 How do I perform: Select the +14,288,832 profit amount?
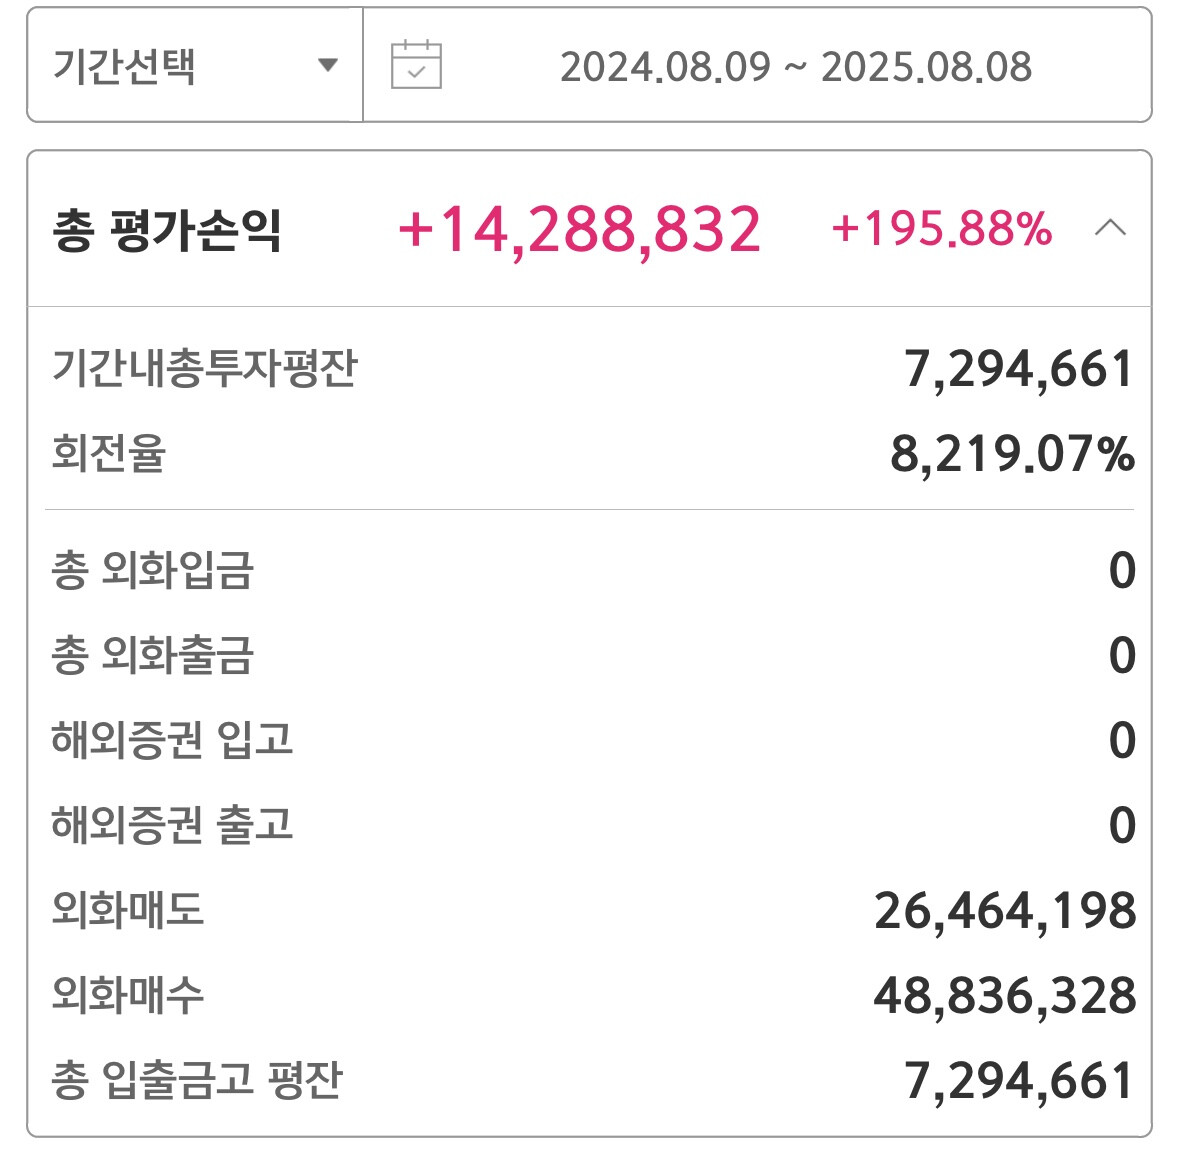(x=580, y=230)
